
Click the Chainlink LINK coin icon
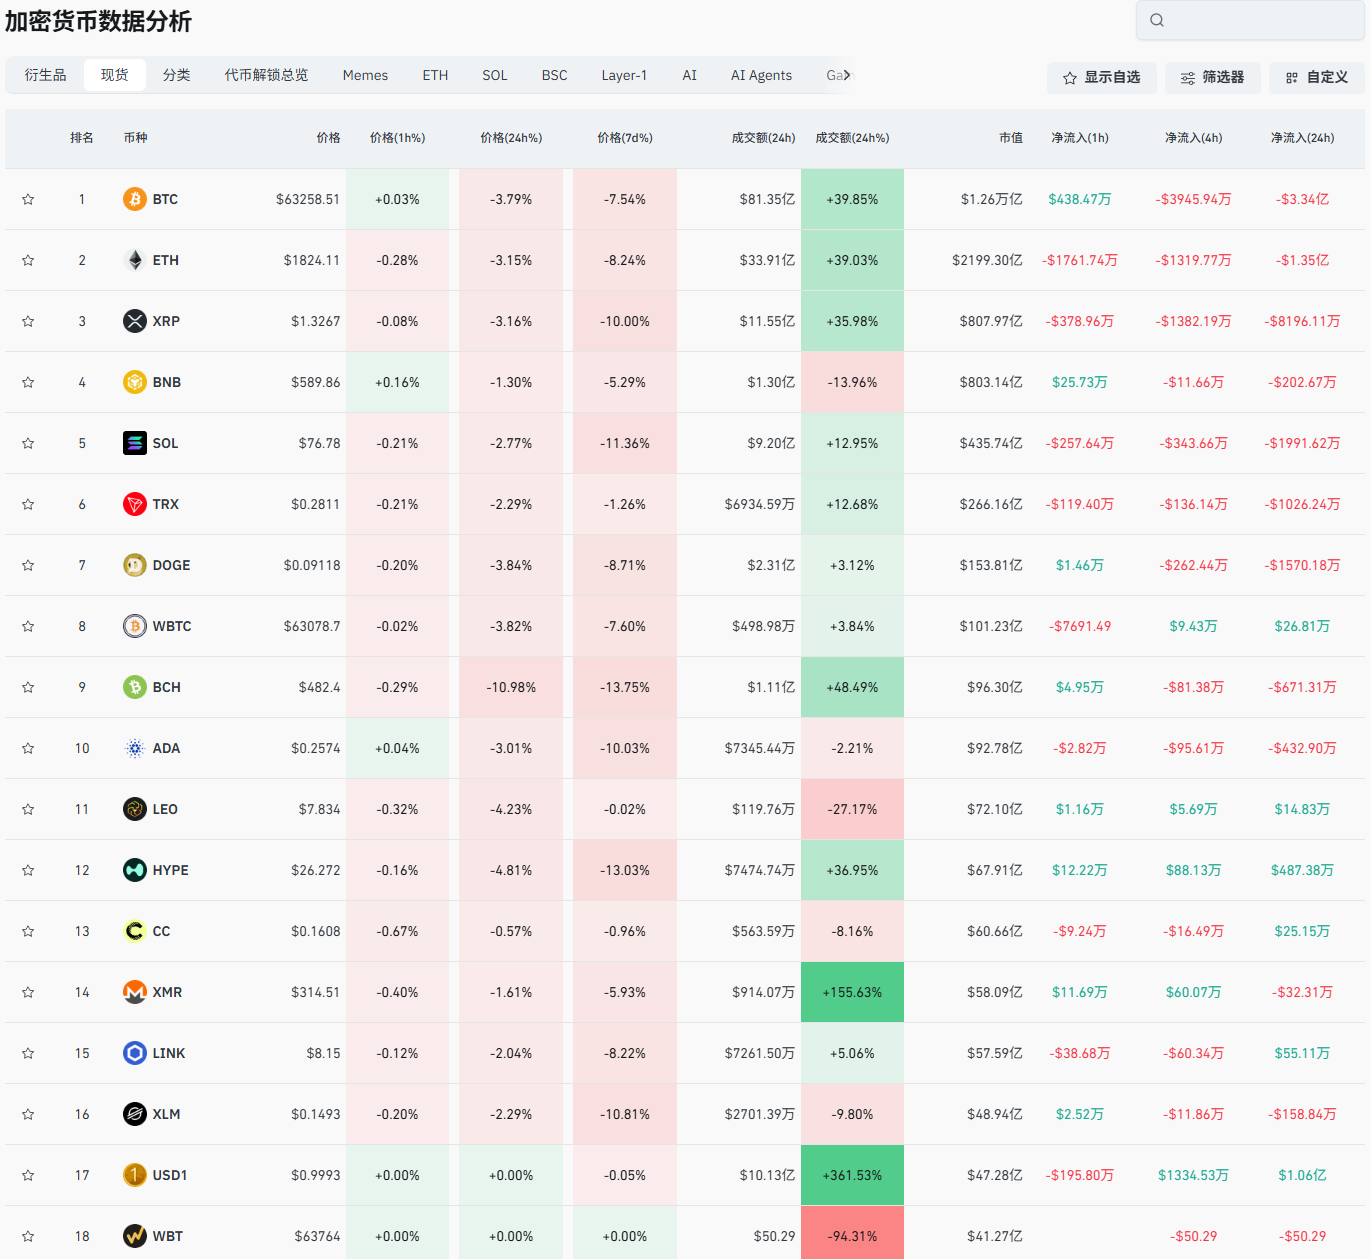click(135, 1053)
